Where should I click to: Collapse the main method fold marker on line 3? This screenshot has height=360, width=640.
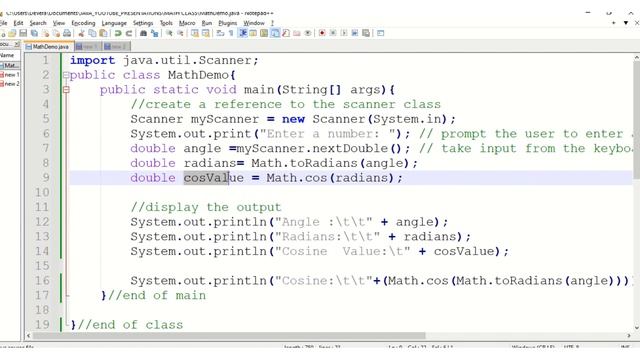[x=66, y=90]
